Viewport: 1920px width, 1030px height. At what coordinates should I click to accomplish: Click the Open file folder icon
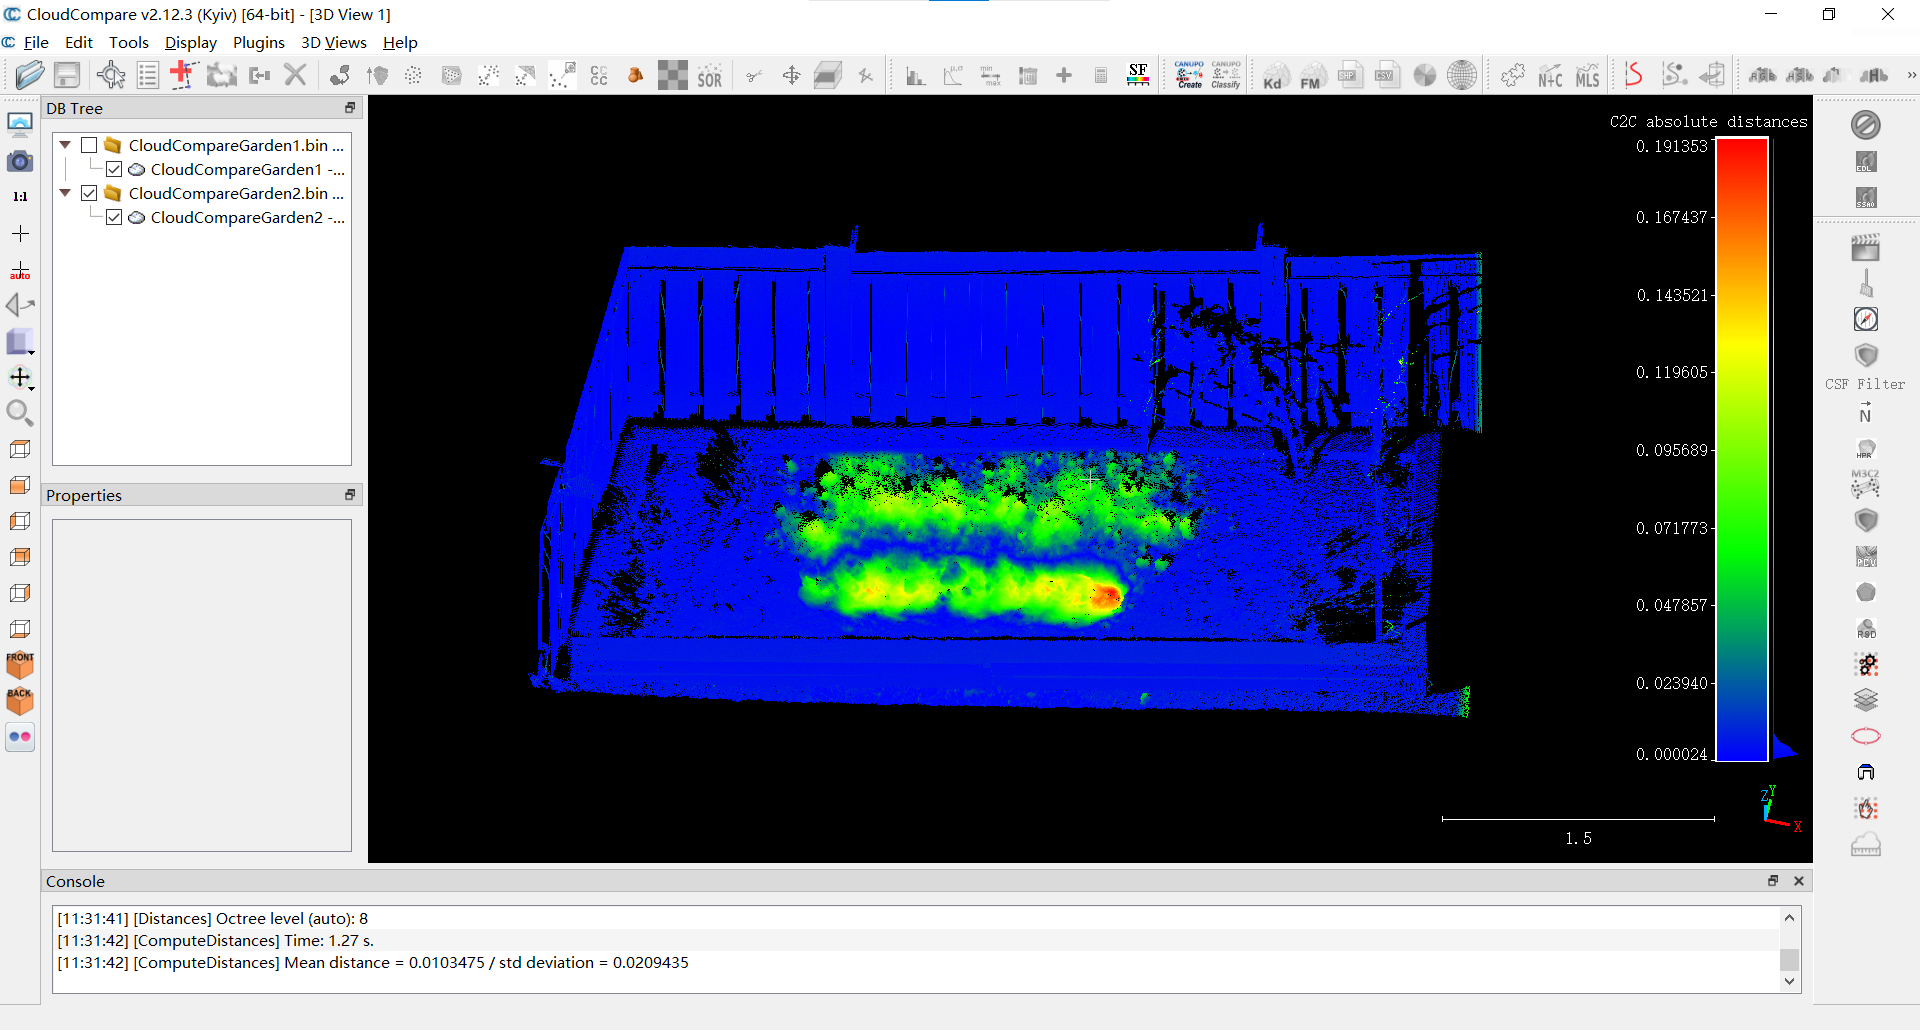point(30,75)
